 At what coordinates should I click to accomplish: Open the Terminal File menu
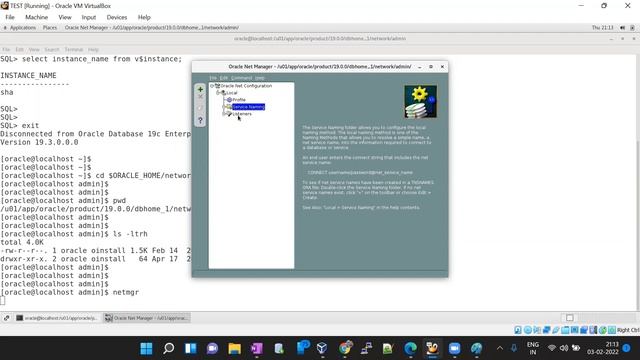6,49
